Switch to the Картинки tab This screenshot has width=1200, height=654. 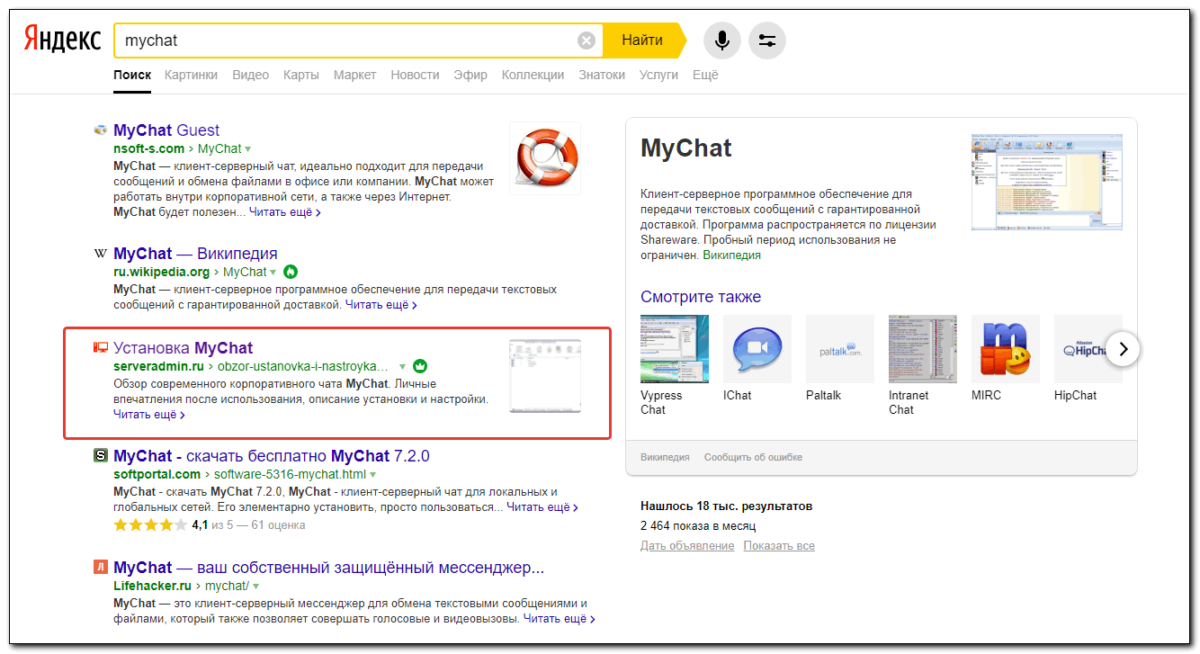pyautogui.click(x=191, y=75)
